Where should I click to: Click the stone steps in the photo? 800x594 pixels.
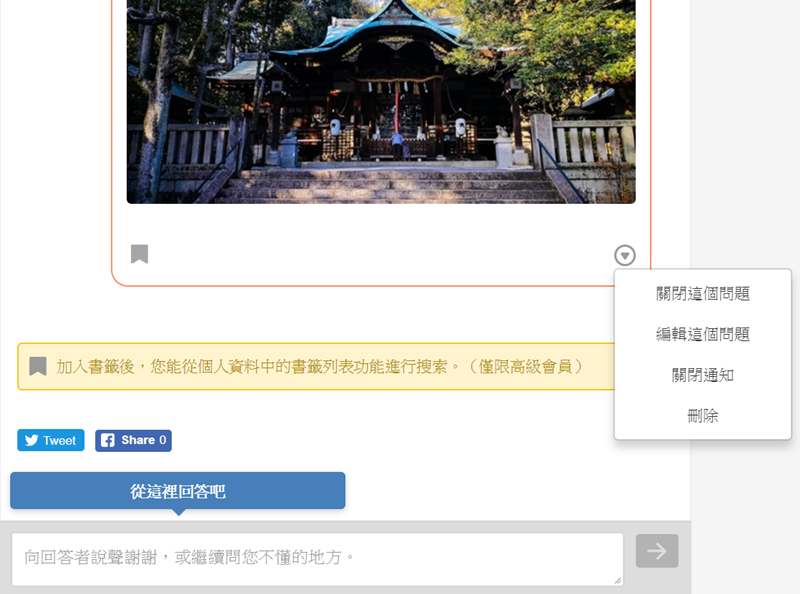[x=388, y=185]
